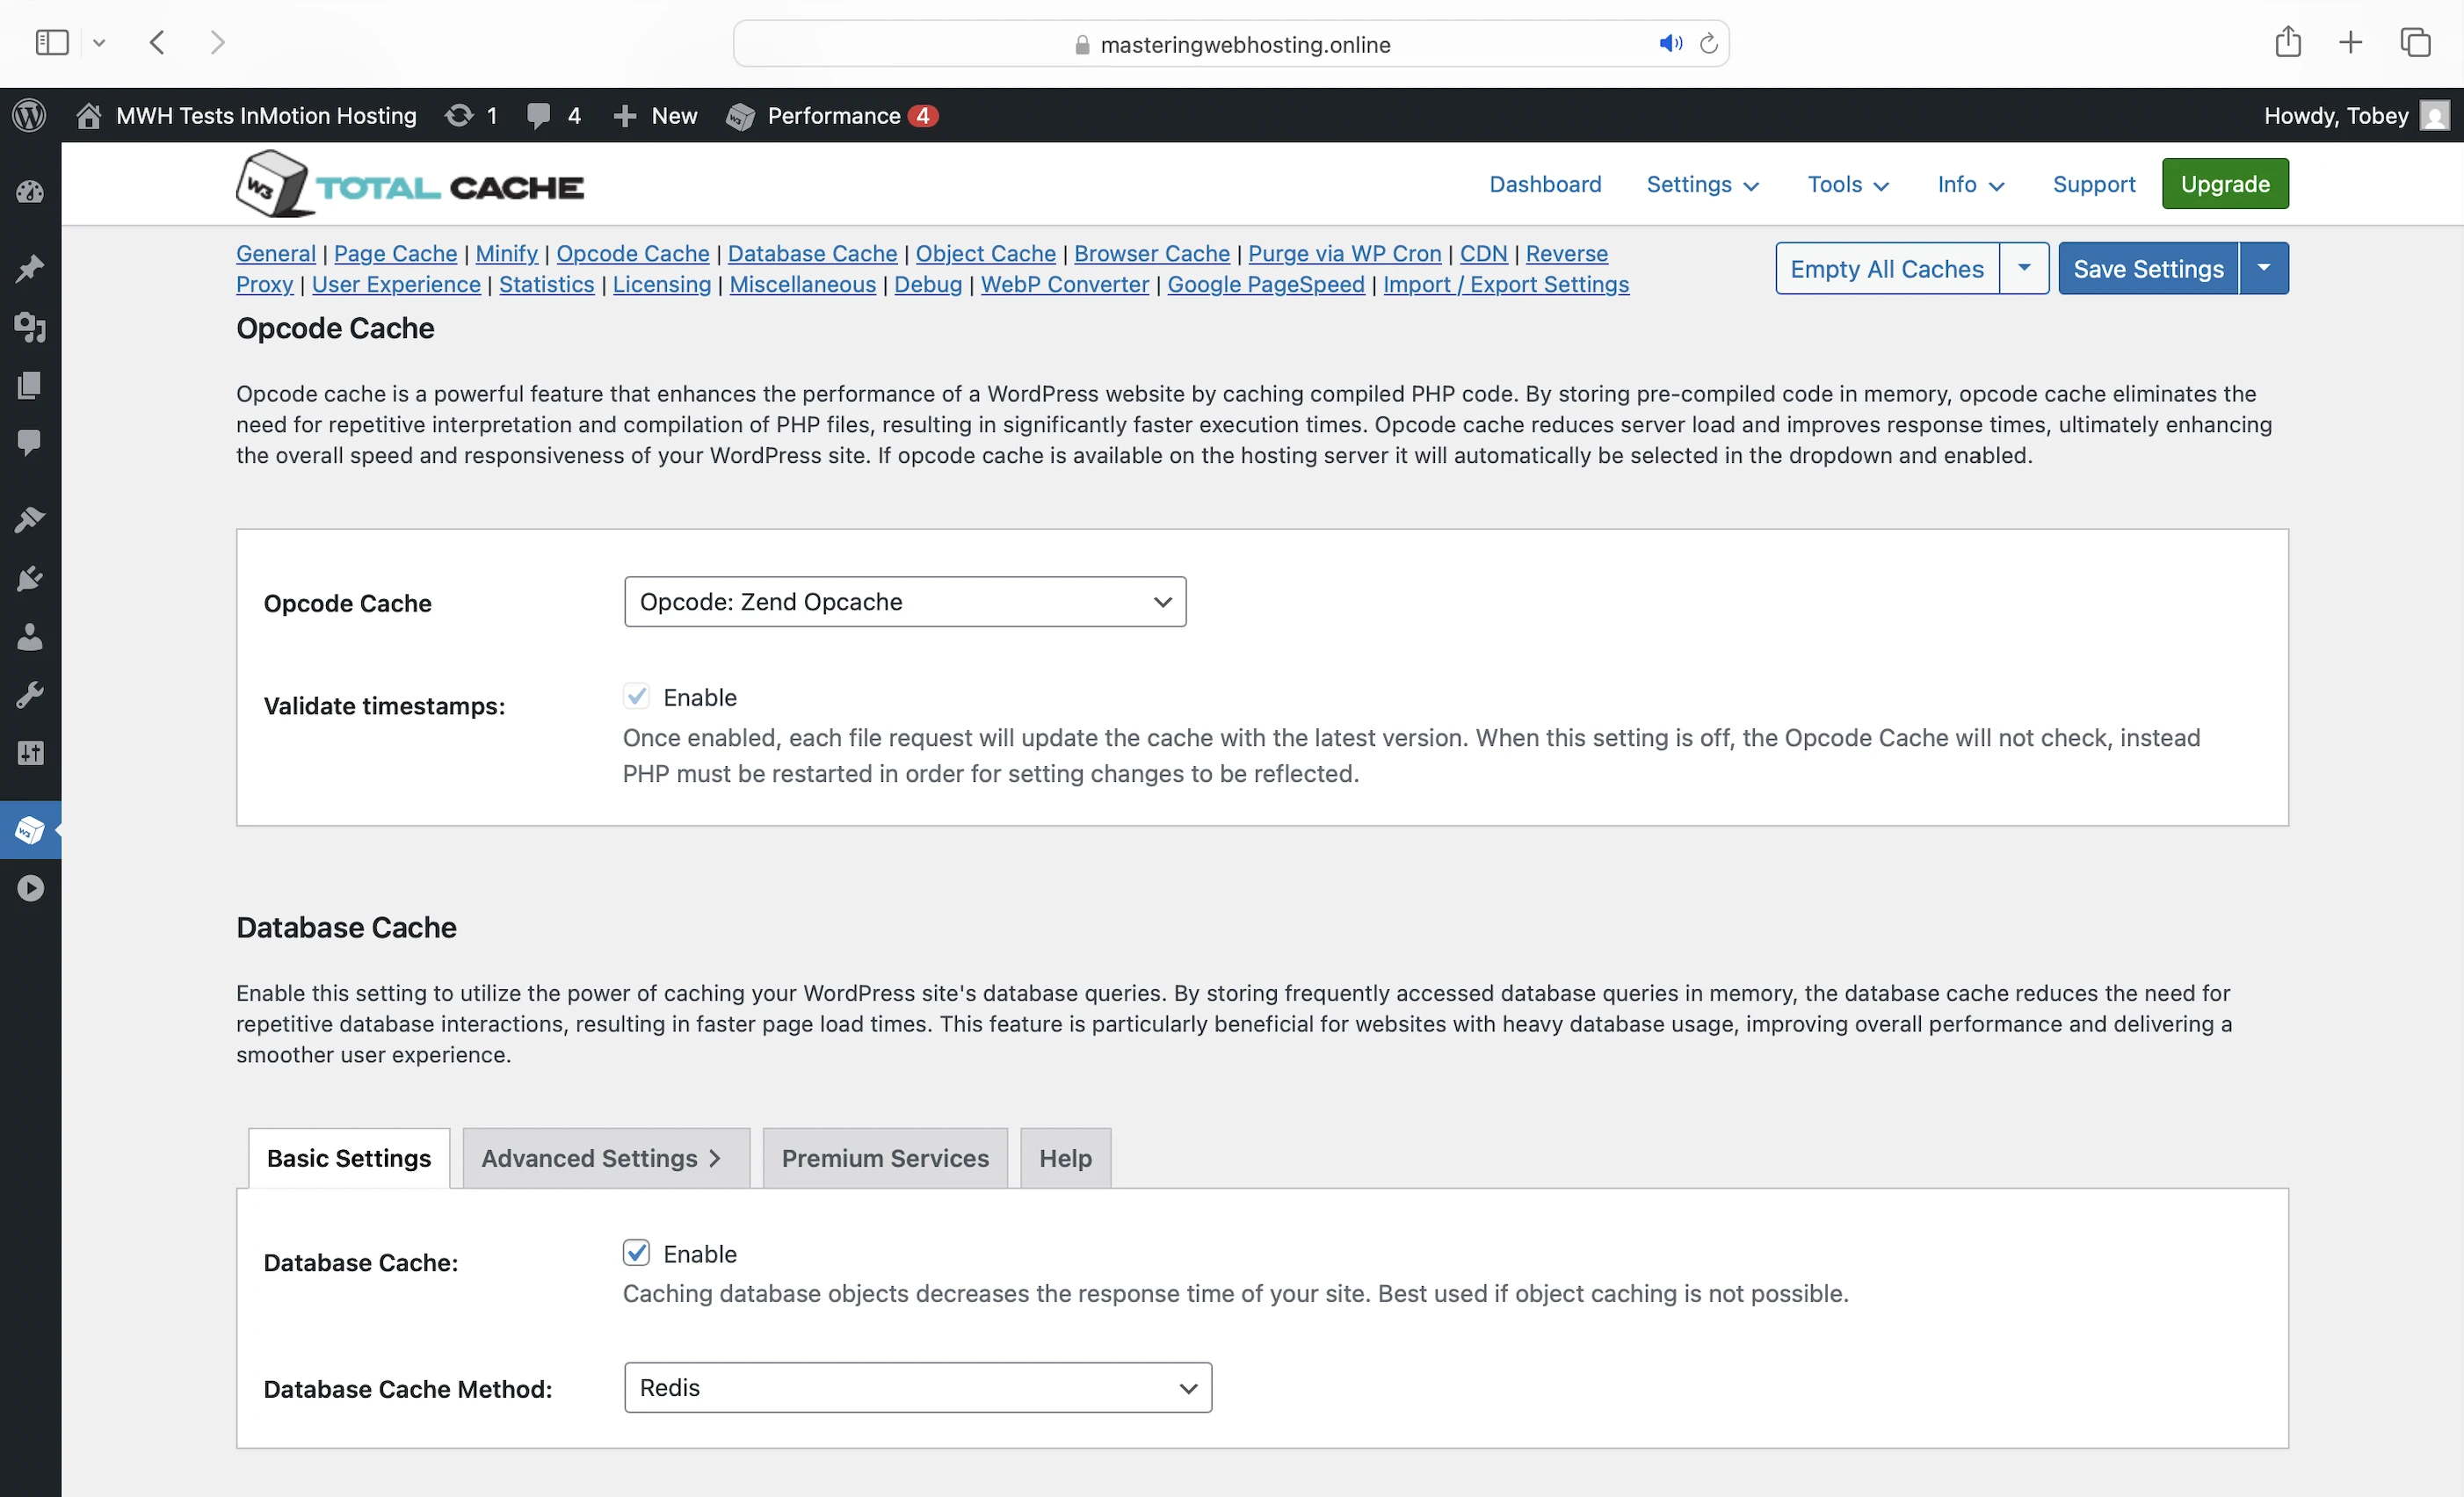
Task: Uncheck the Database Cache Enable checkbox
Action: 636,1252
